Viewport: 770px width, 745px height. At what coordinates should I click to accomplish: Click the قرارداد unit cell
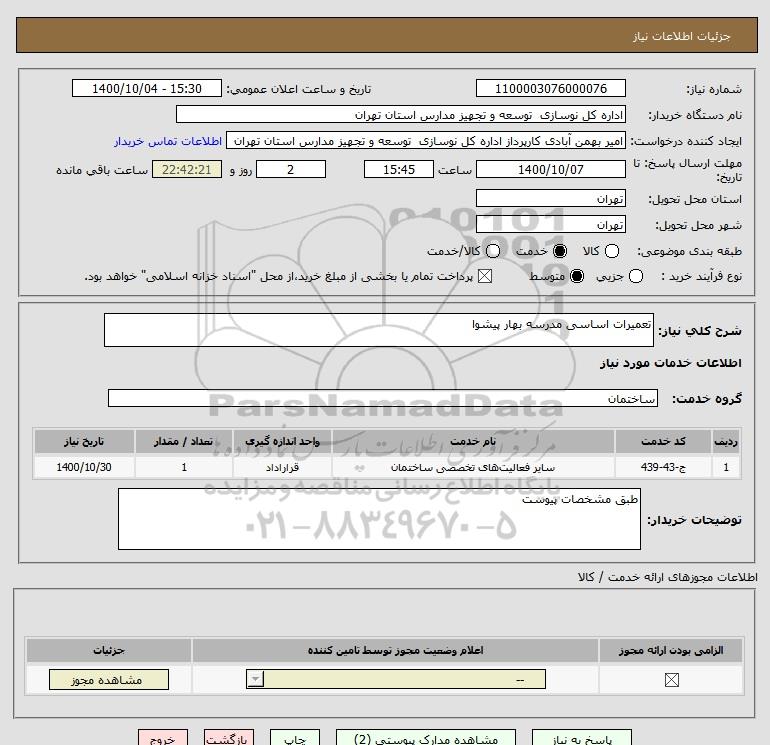point(282,467)
